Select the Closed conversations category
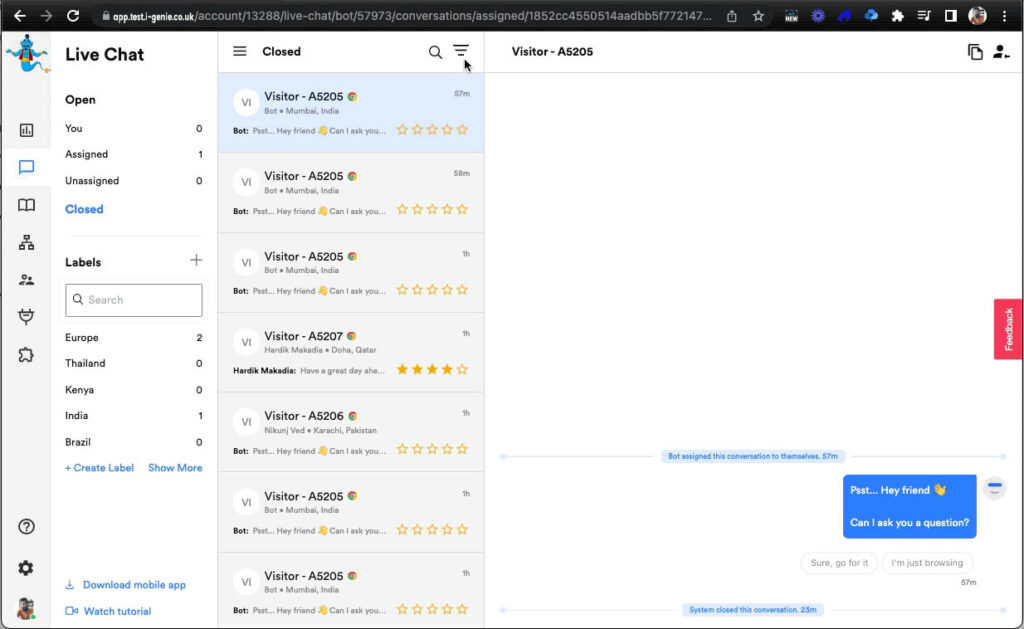The image size is (1024, 629). click(x=84, y=209)
